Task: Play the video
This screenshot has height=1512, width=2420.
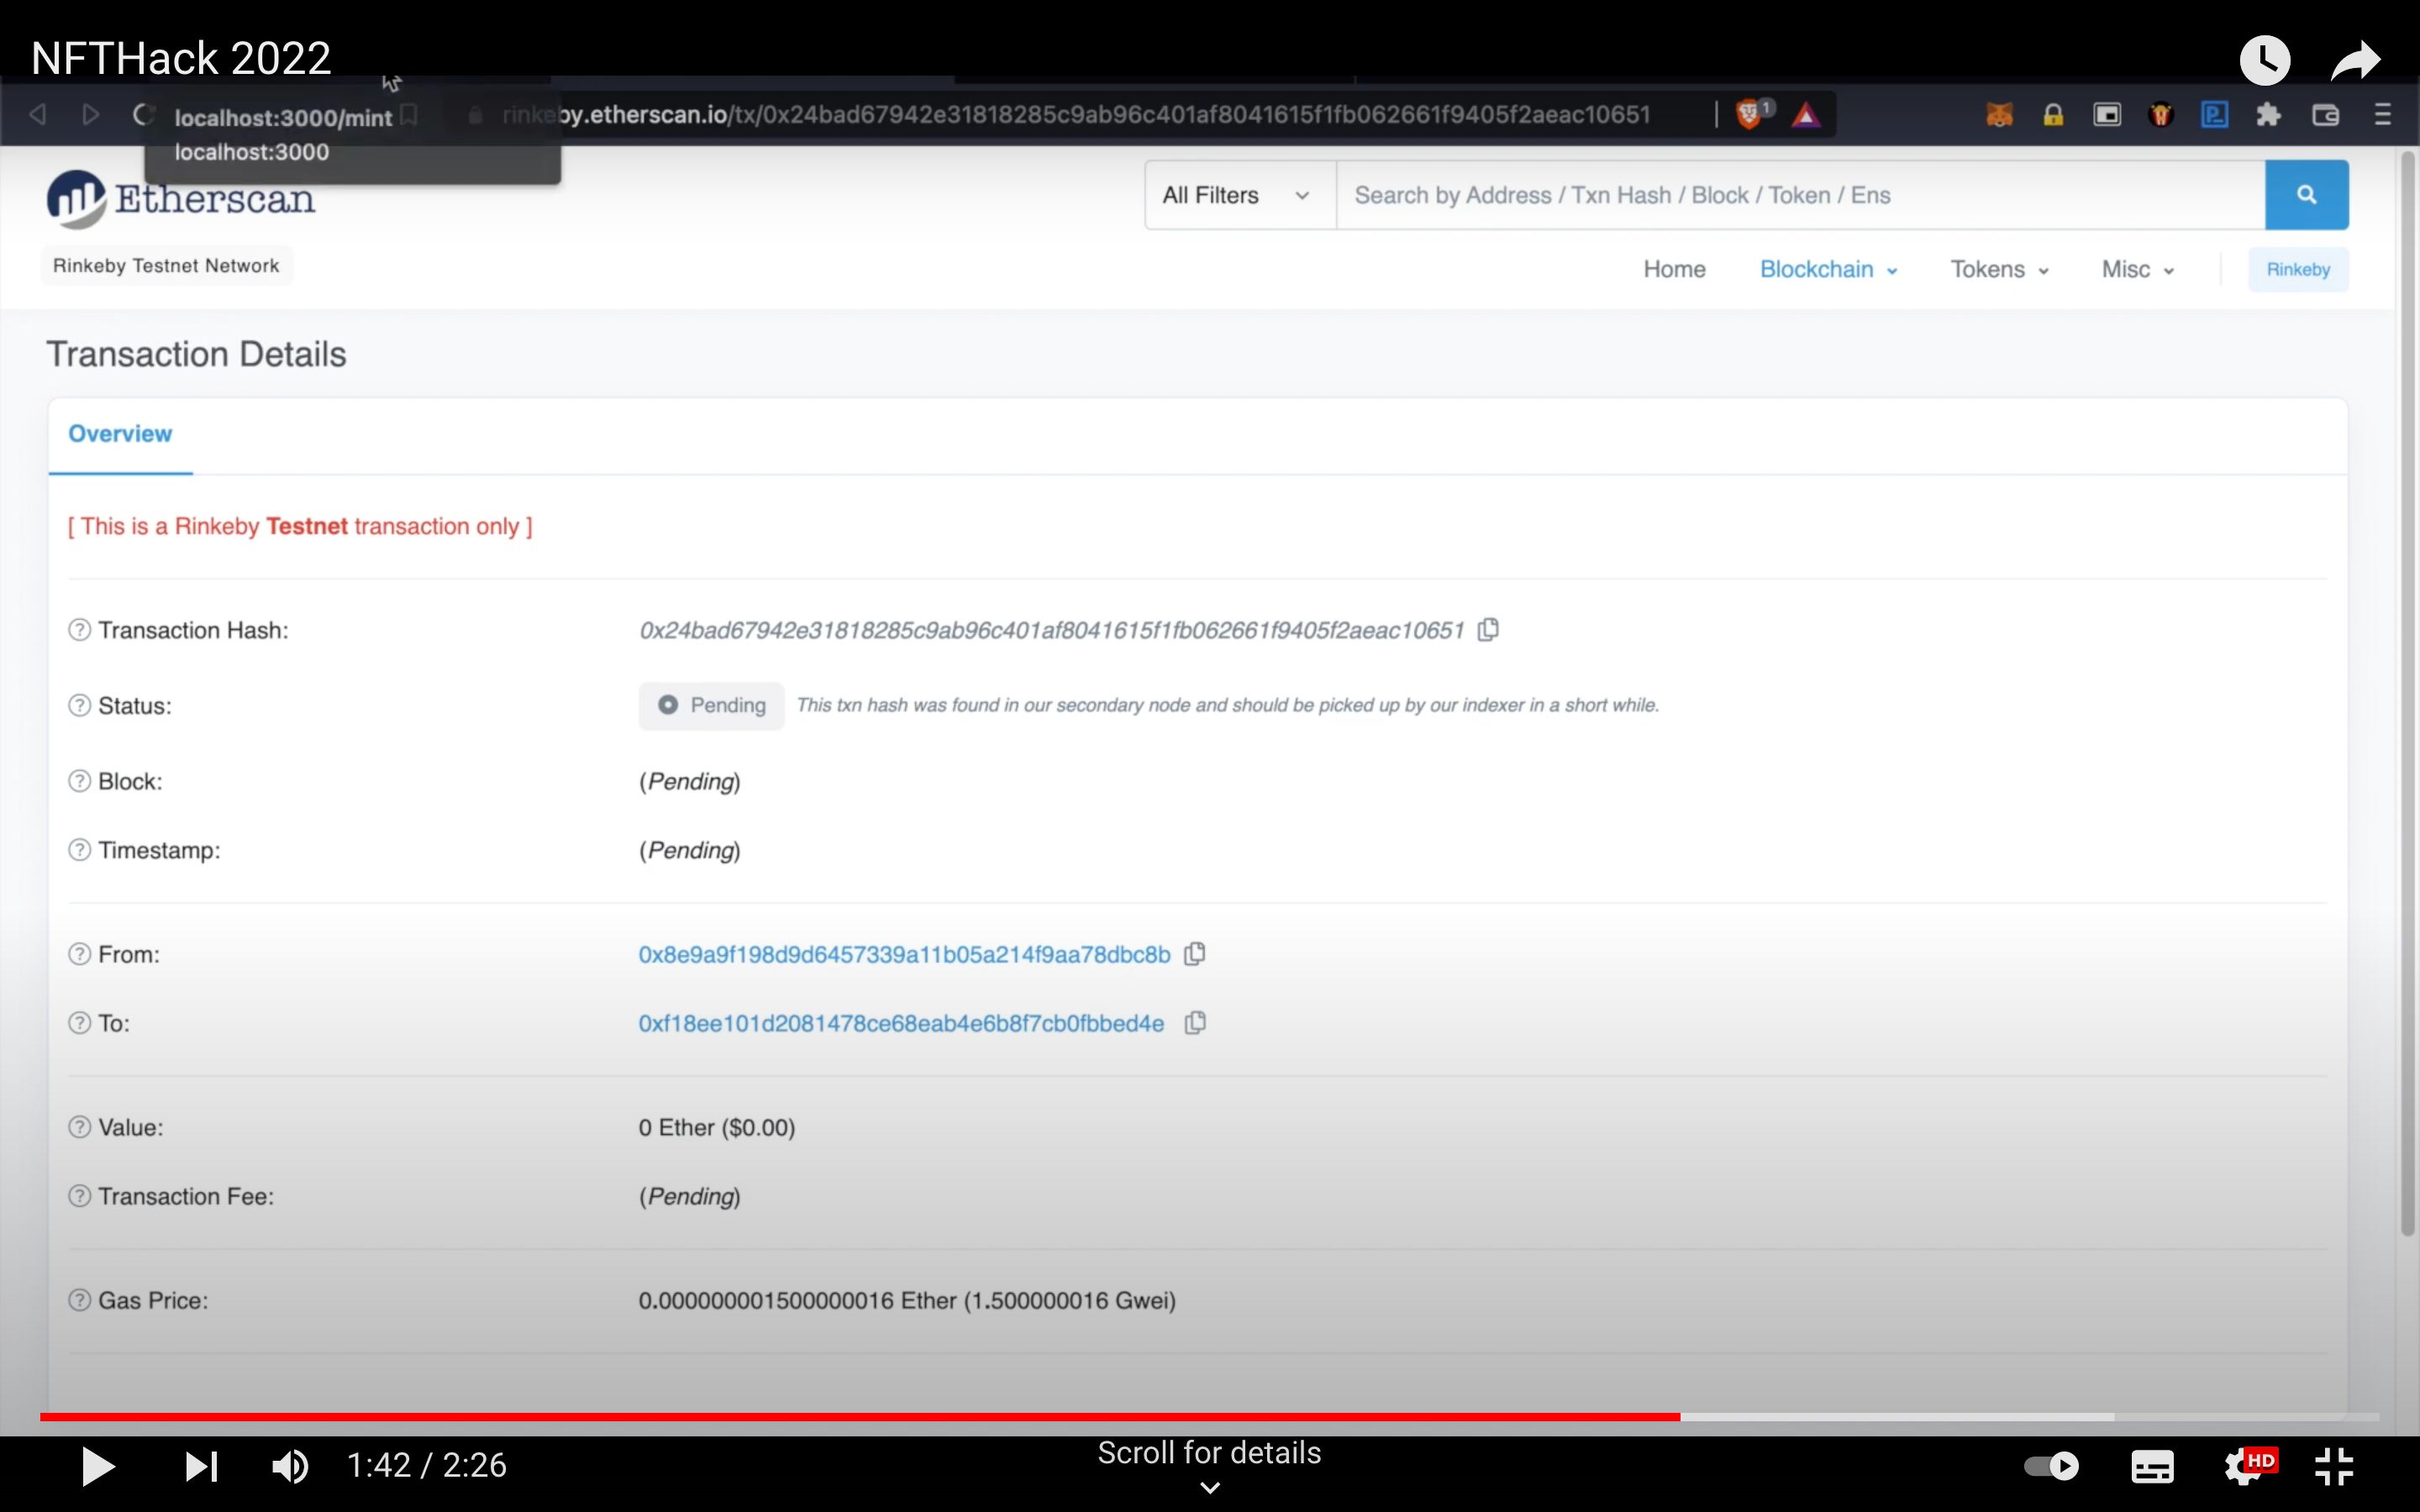Action: 97,1466
